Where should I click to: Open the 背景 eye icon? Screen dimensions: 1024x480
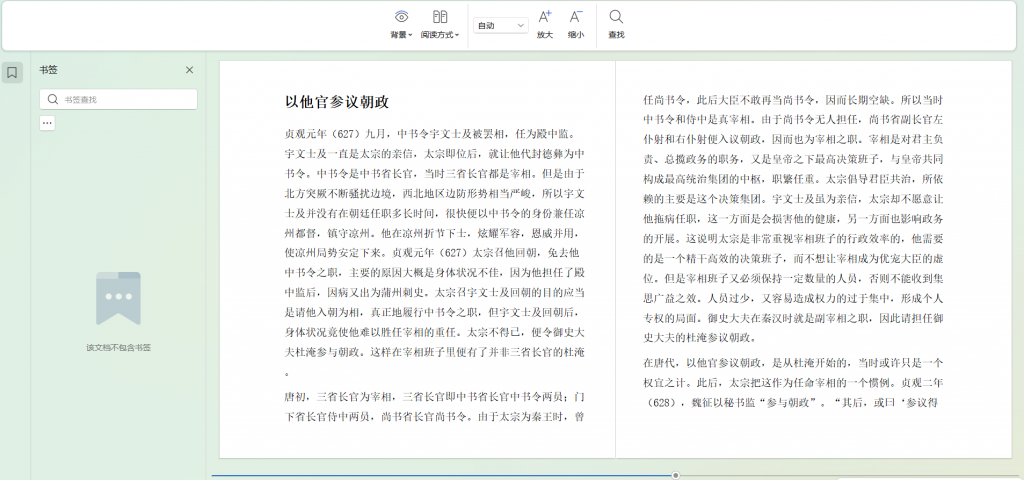tap(401, 17)
